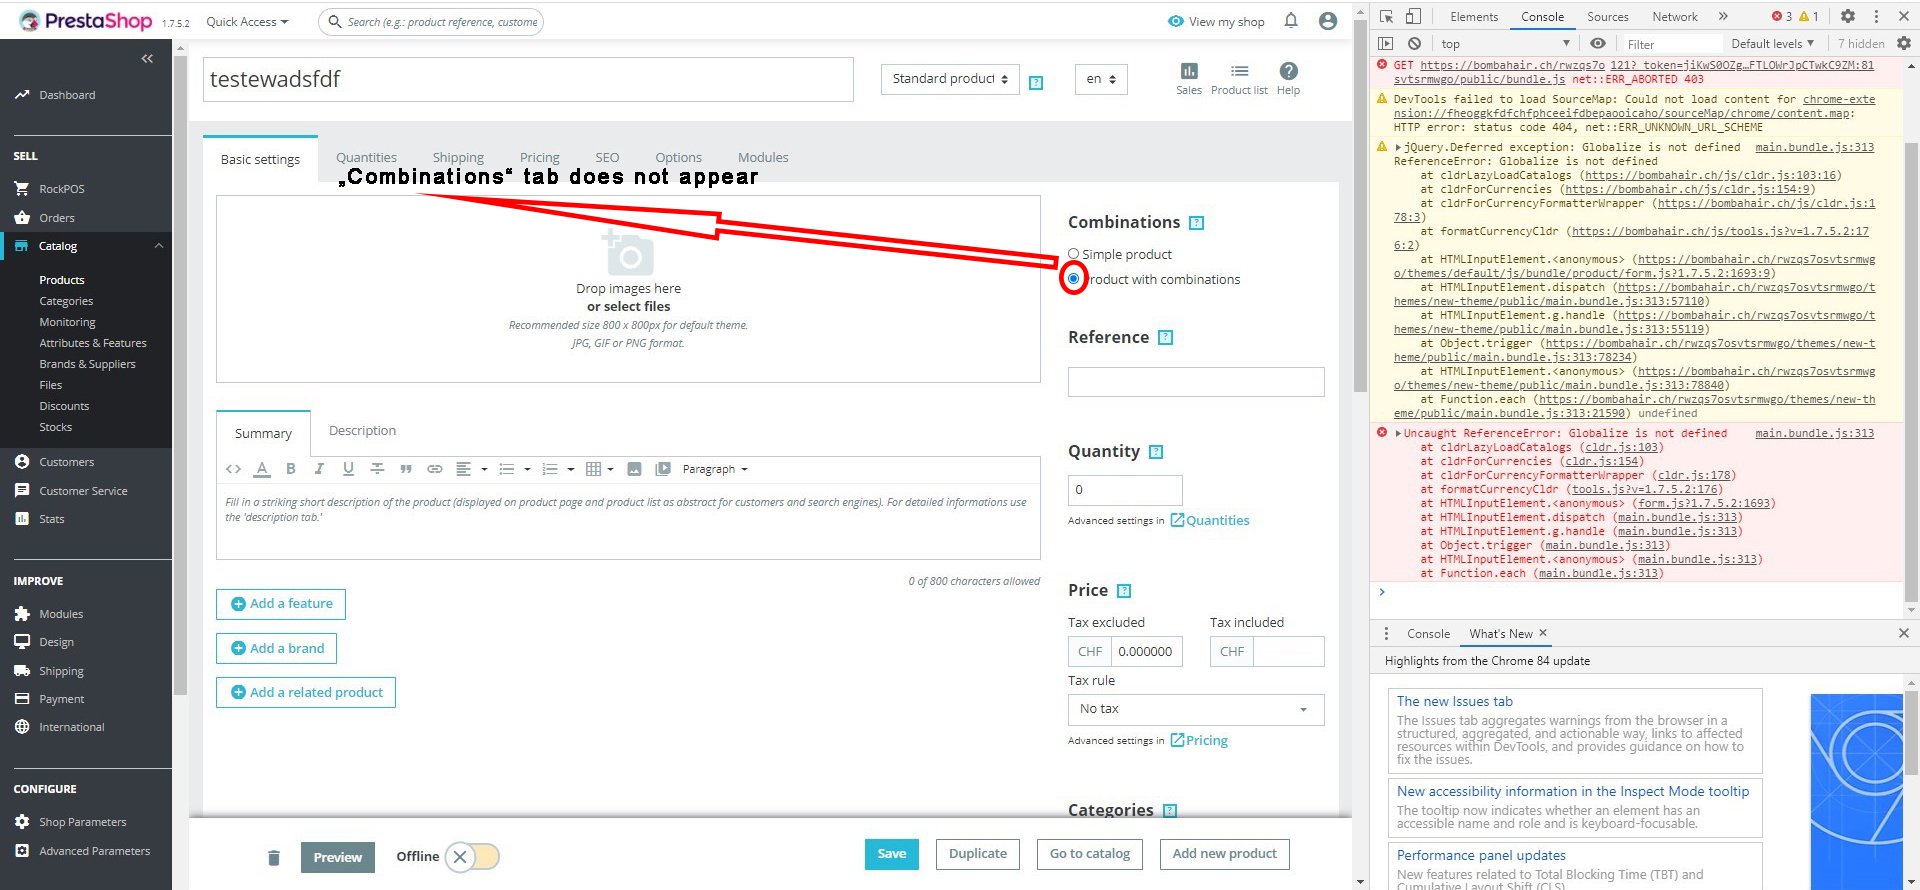Open console settings gear beside hidden count

click(x=1904, y=43)
